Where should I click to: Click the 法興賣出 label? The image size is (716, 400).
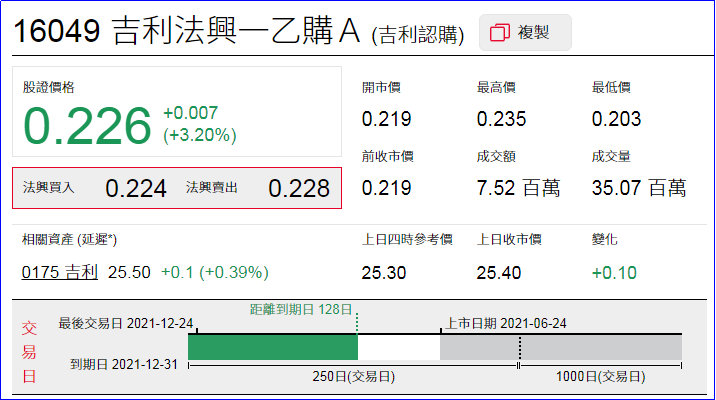[211, 188]
